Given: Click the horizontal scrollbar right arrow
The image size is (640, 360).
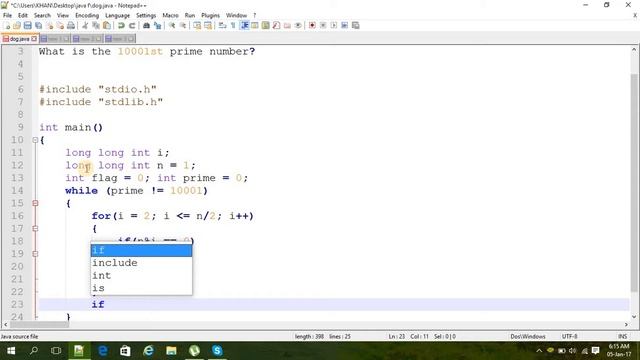Looking at the screenshot, I should point(626,324).
